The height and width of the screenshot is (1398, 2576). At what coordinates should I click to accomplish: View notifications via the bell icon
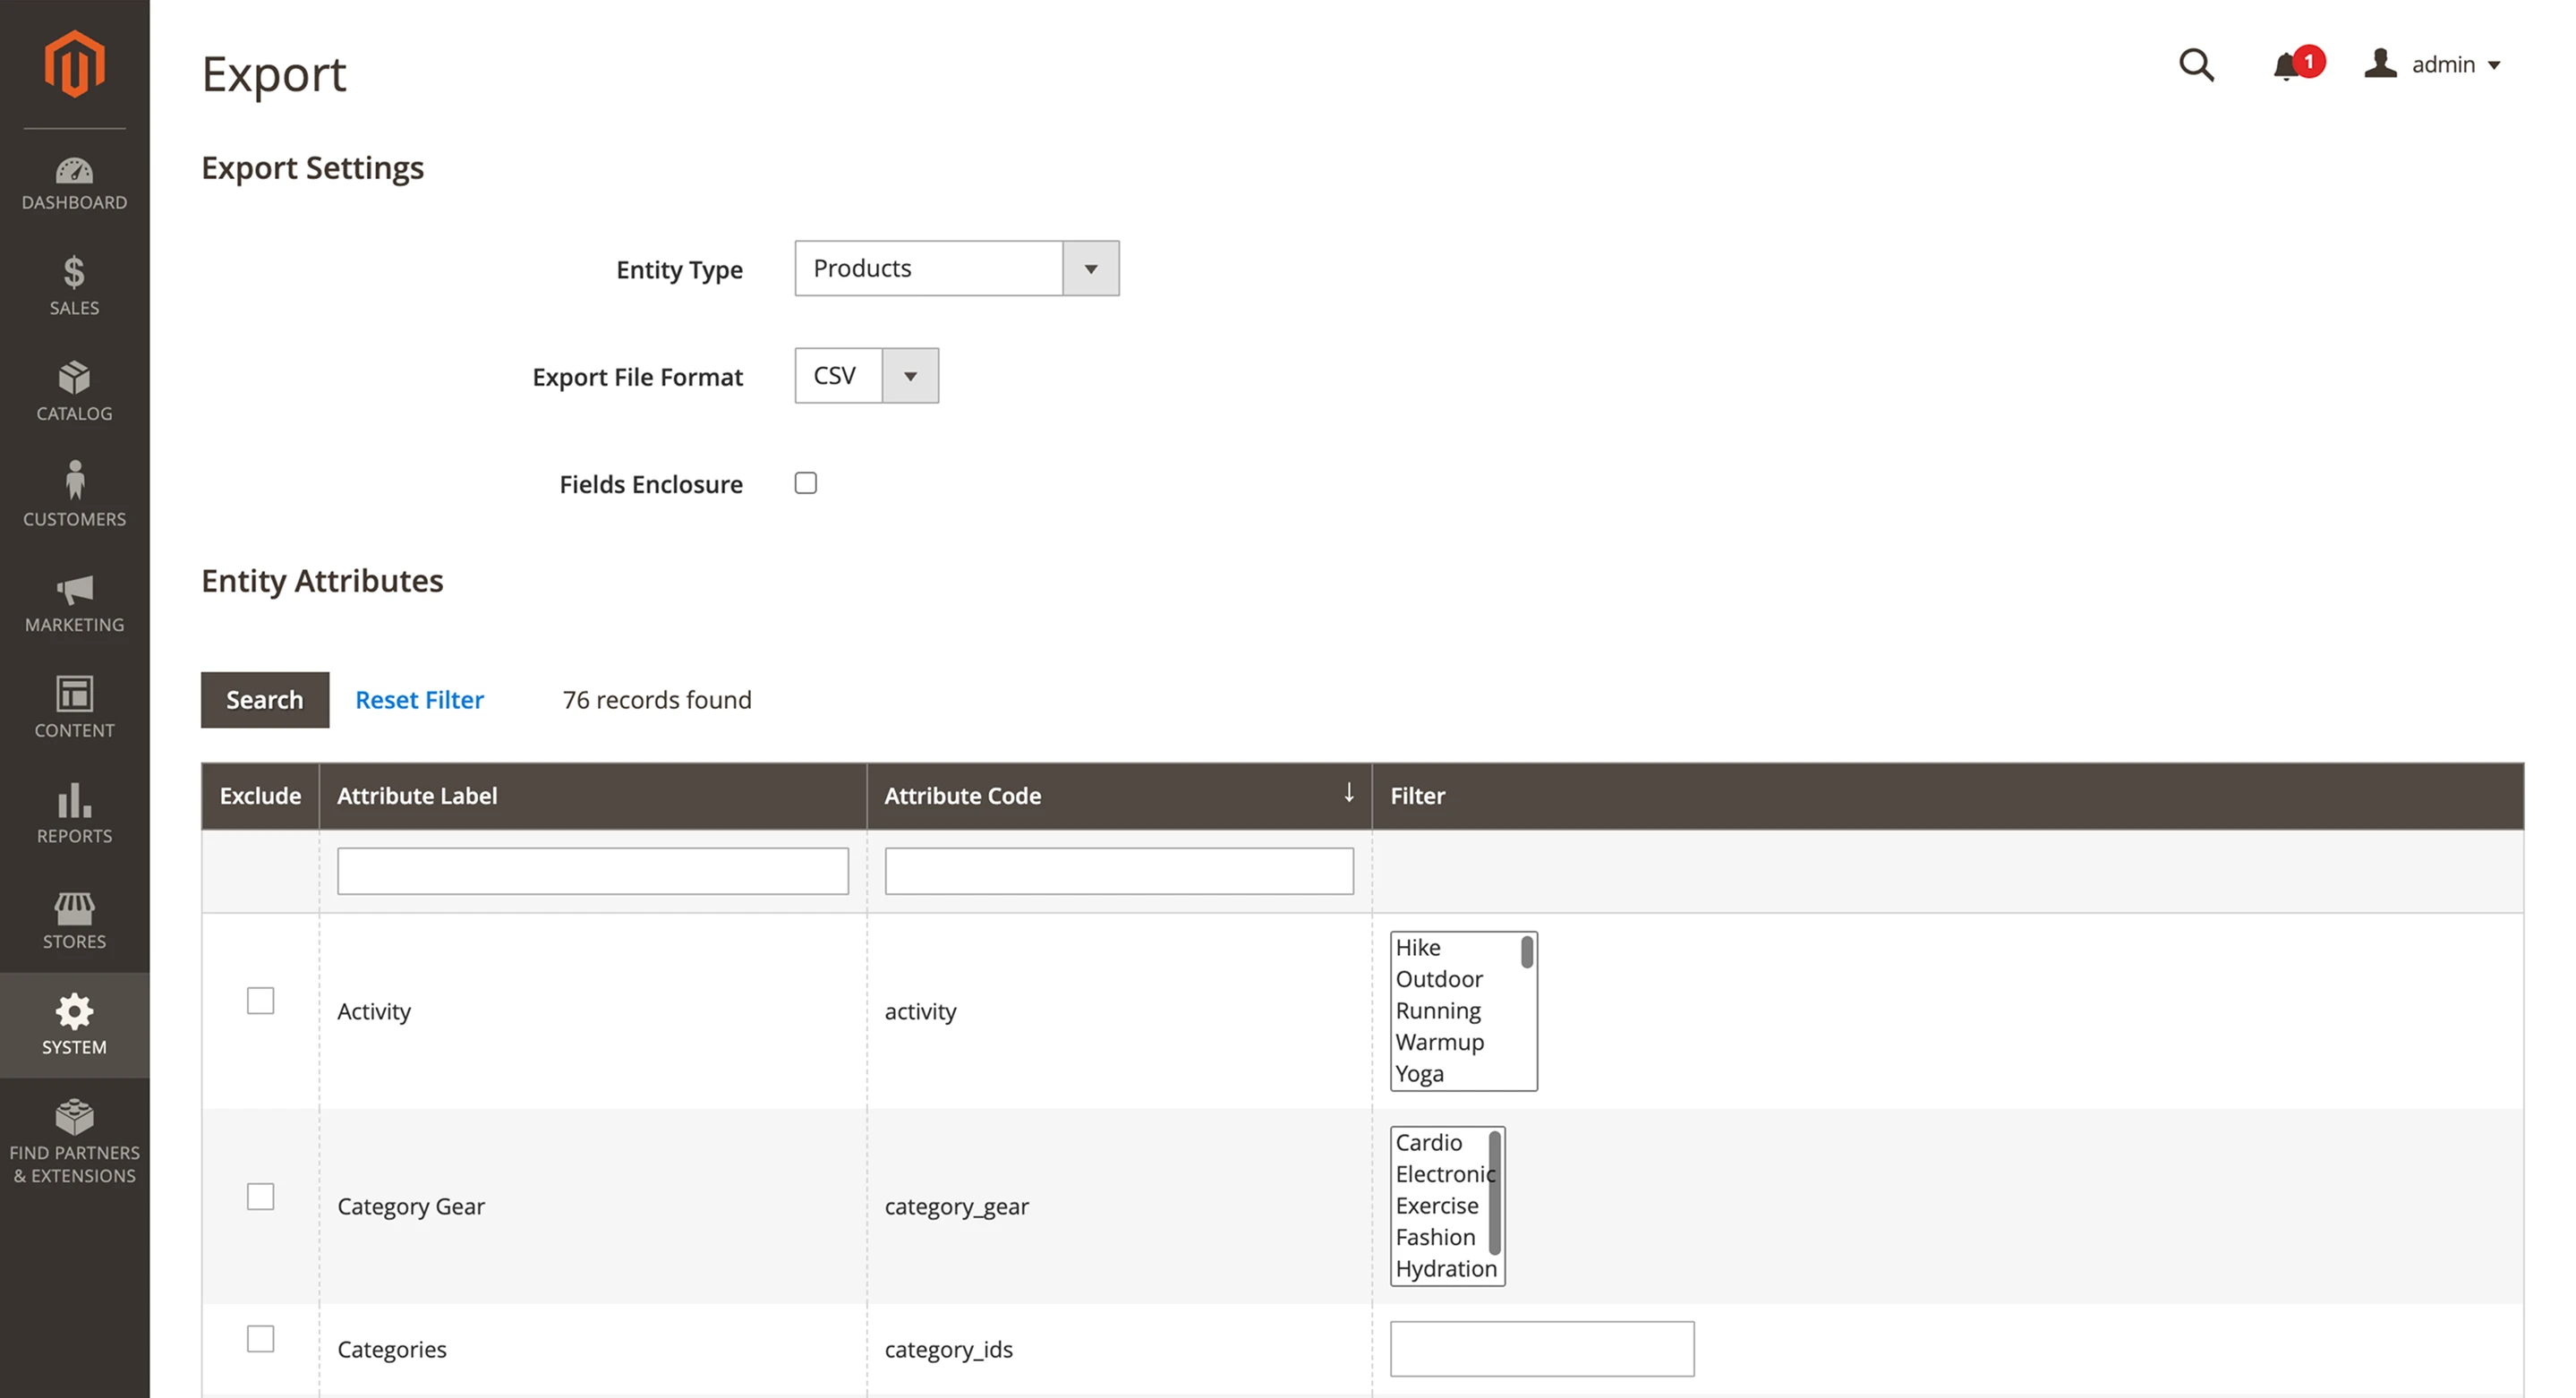click(2287, 66)
